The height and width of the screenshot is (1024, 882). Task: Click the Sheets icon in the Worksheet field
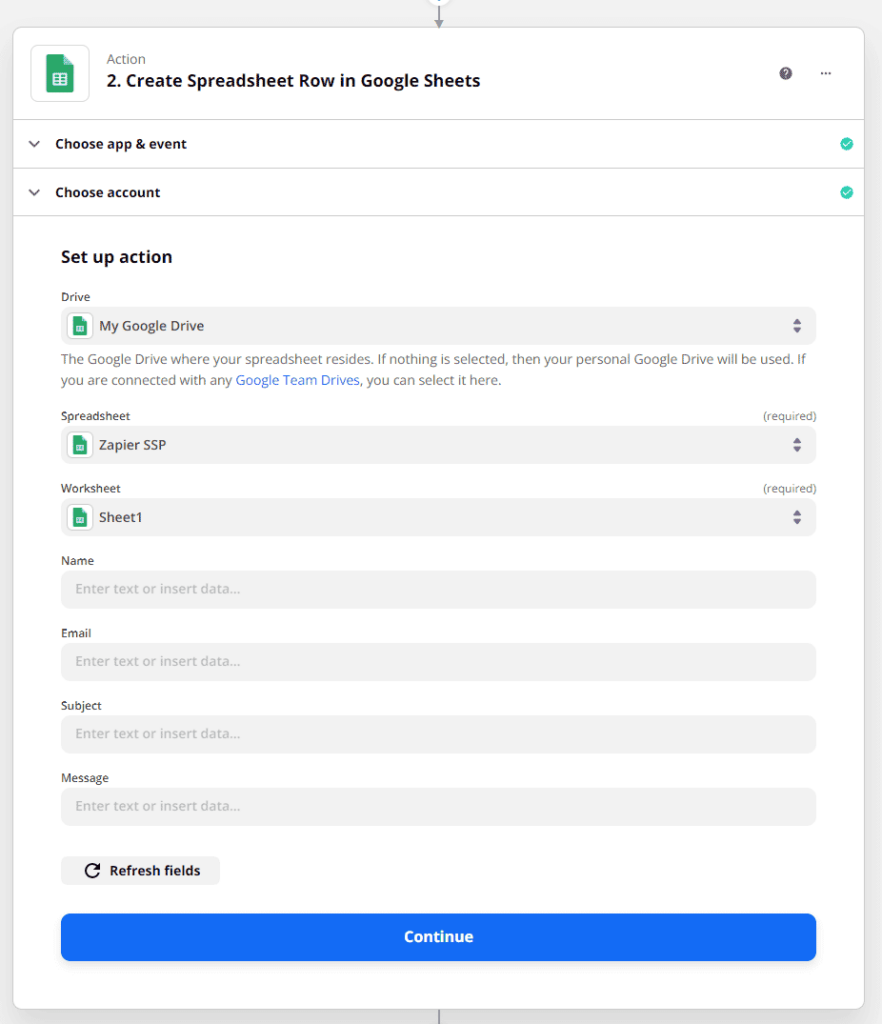[x=80, y=518]
